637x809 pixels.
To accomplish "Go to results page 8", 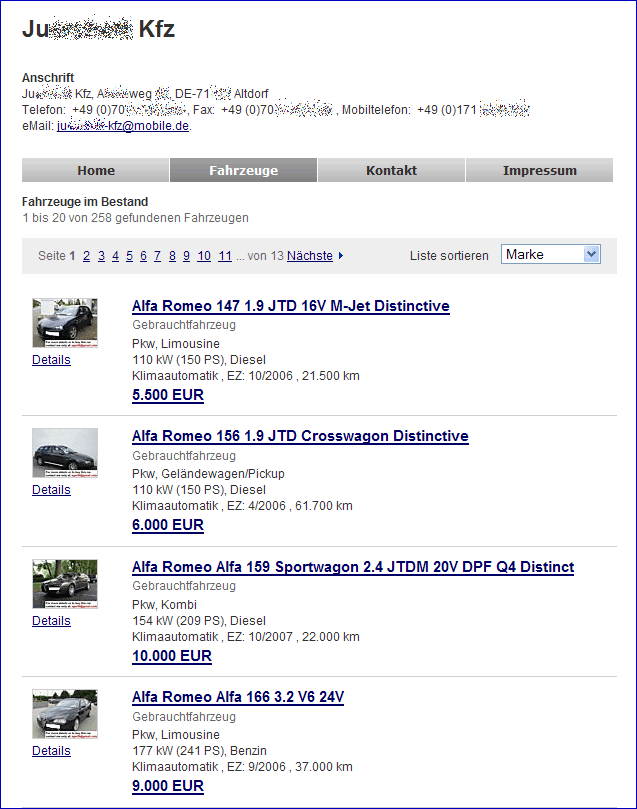I will 172,256.
